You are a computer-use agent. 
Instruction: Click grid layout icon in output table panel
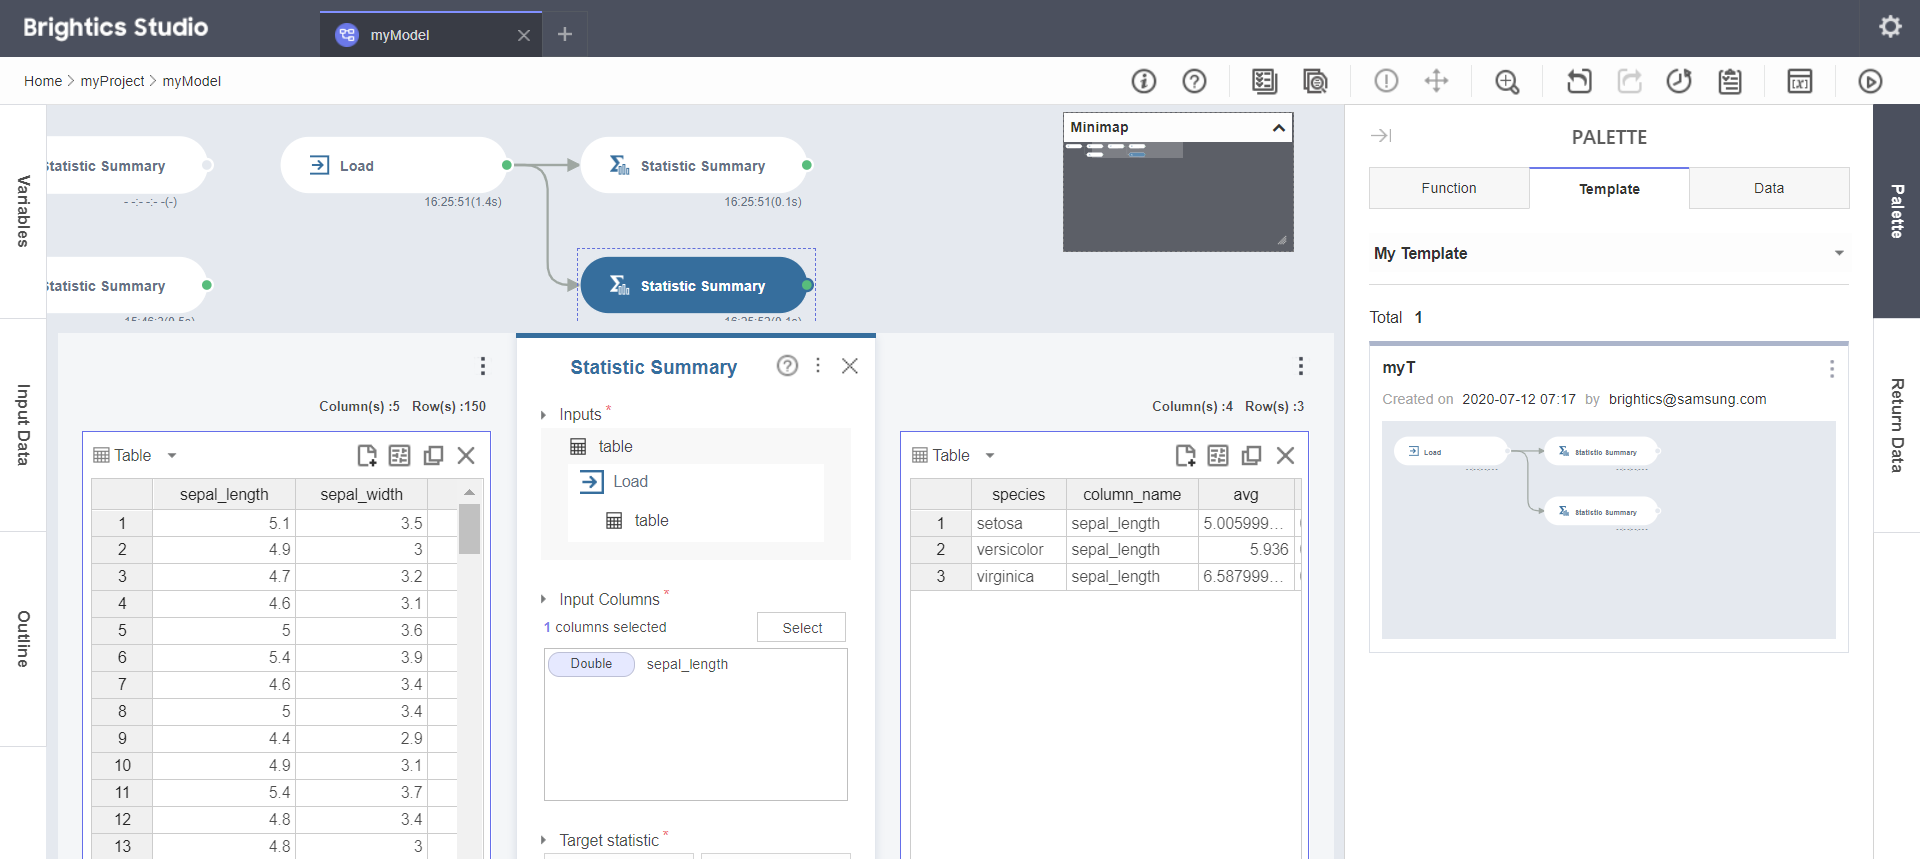1218,456
